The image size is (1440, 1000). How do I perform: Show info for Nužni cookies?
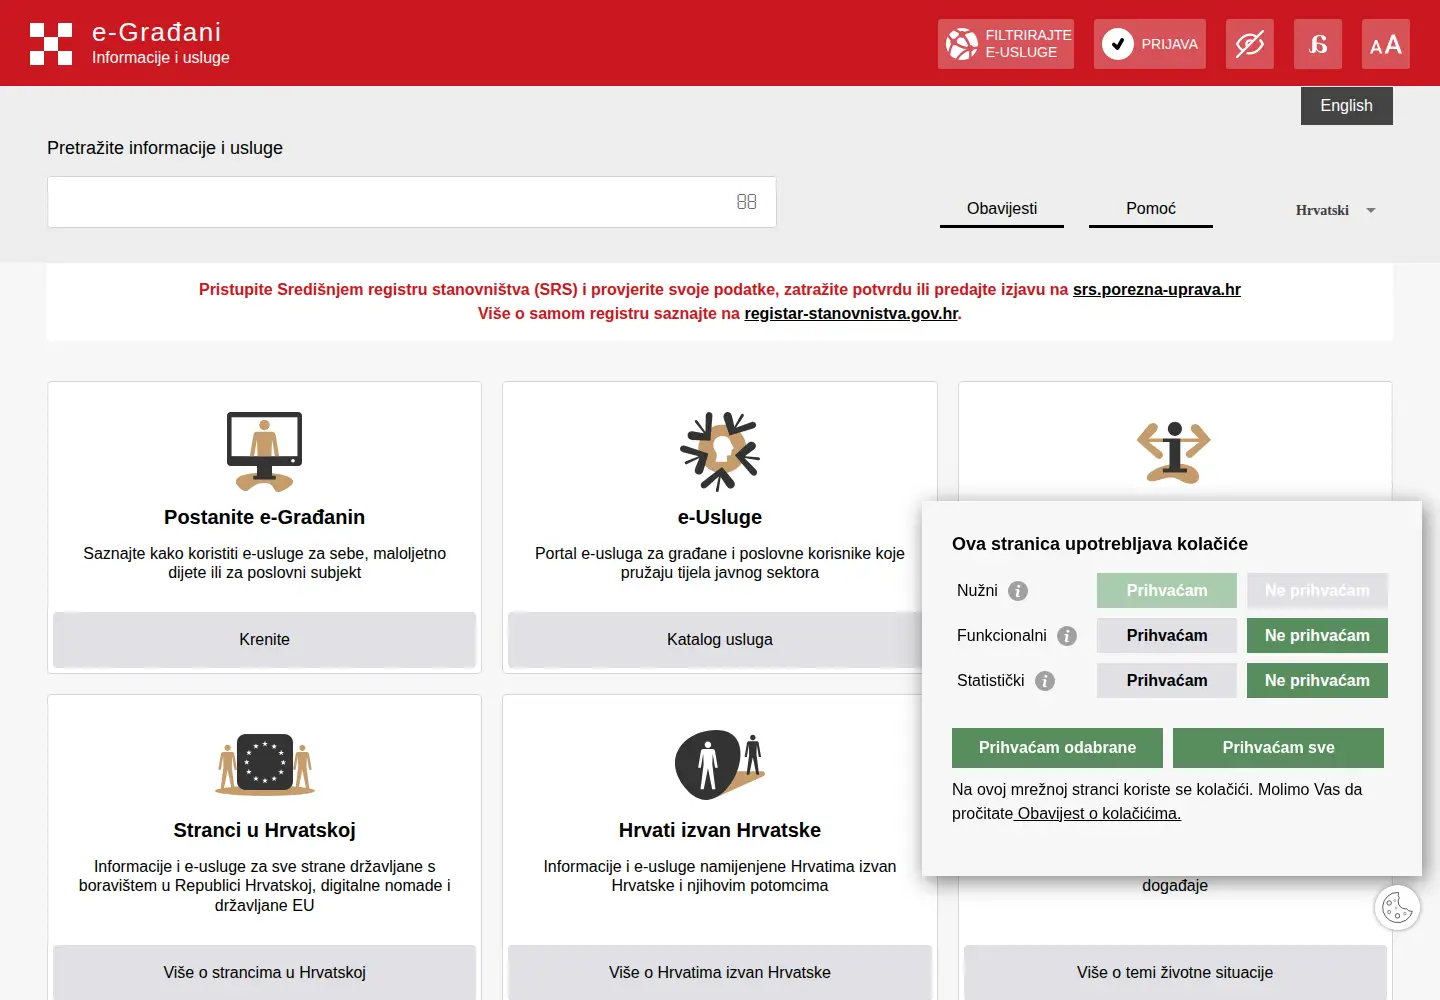pyautogui.click(x=1018, y=591)
